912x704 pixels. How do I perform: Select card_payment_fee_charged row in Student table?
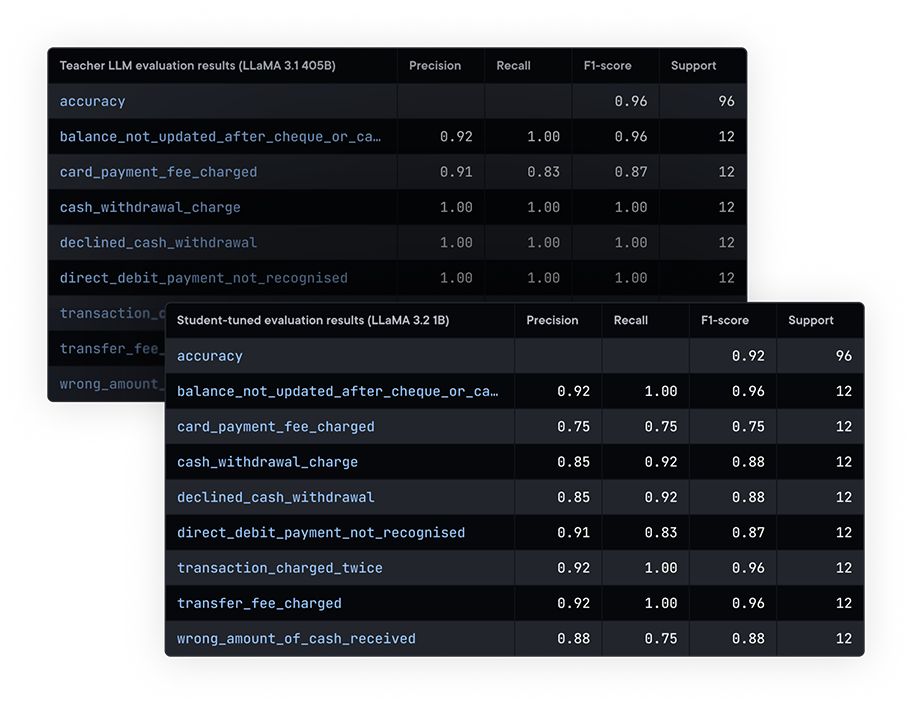tap(515, 426)
